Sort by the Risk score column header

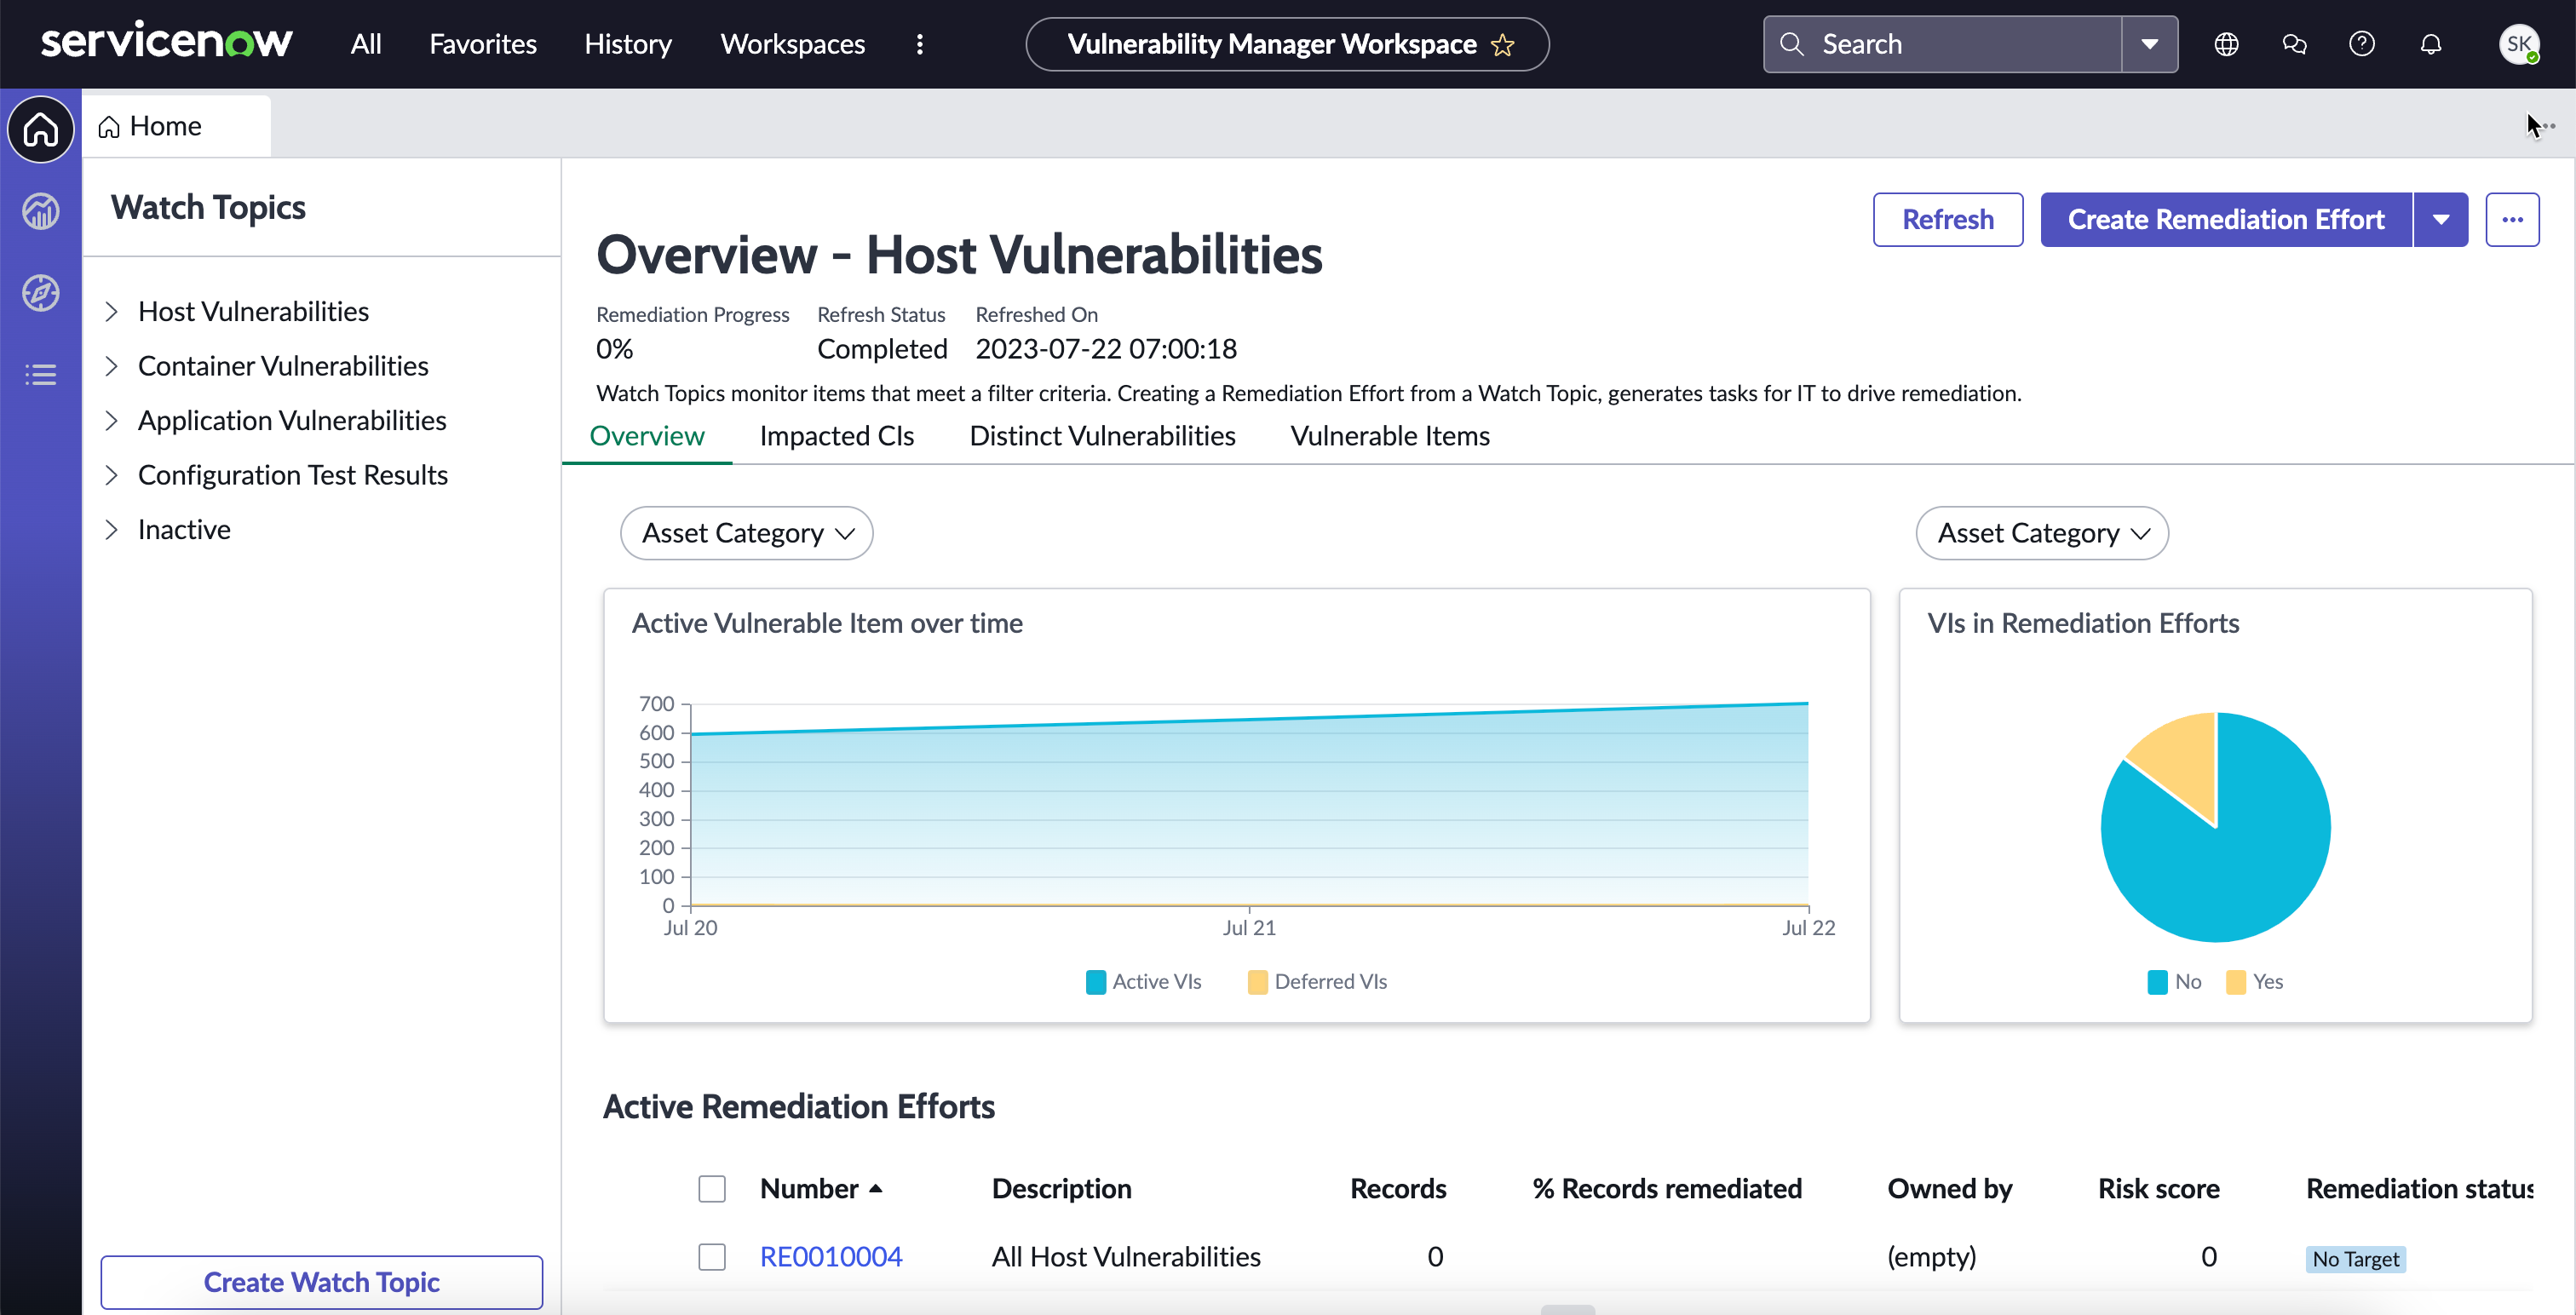pos(2158,1189)
